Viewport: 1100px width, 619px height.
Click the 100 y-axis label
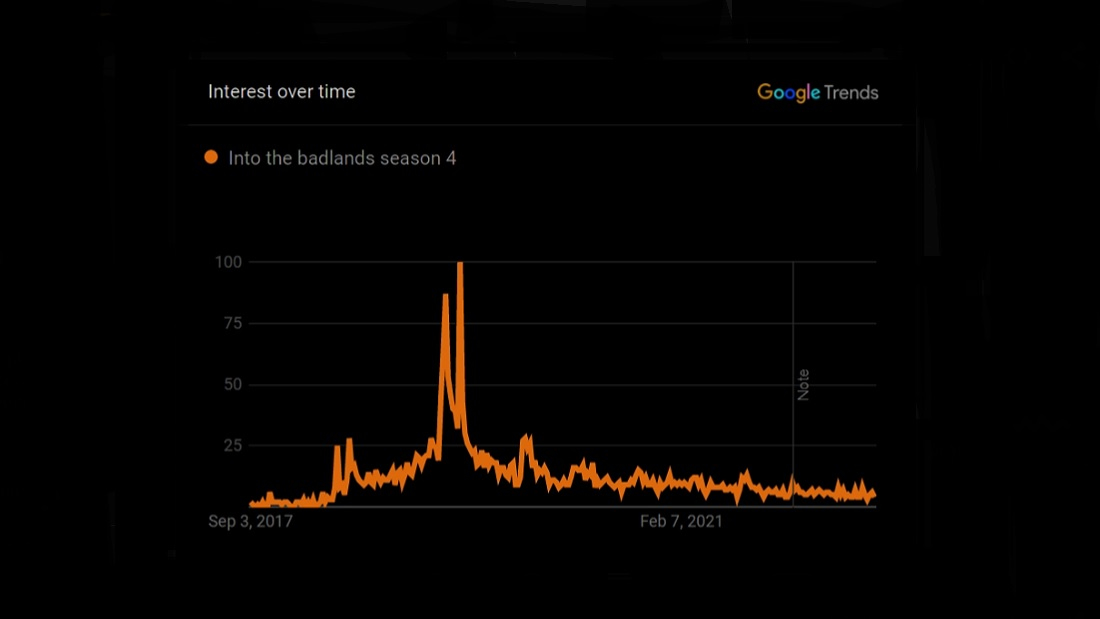pos(228,262)
